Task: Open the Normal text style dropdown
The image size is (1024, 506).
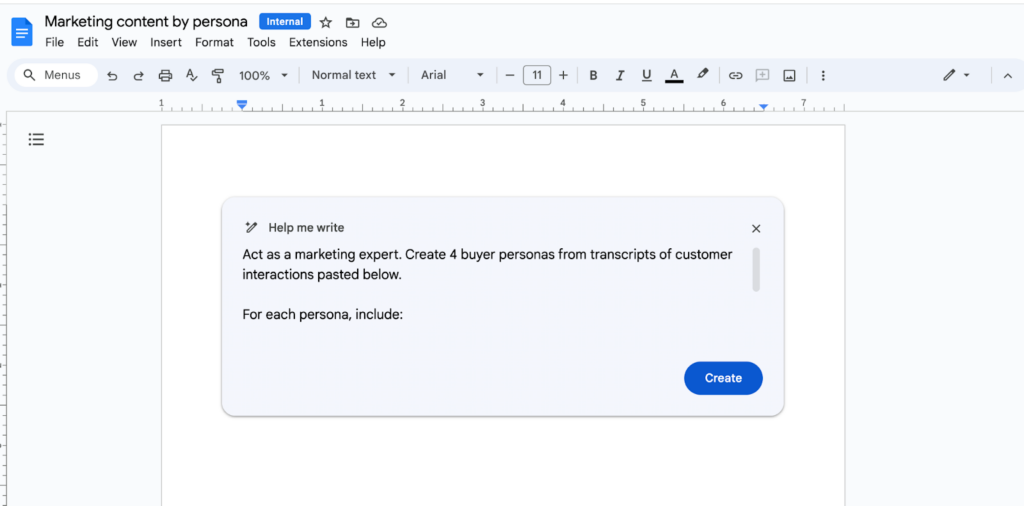Action: (x=353, y=75)
